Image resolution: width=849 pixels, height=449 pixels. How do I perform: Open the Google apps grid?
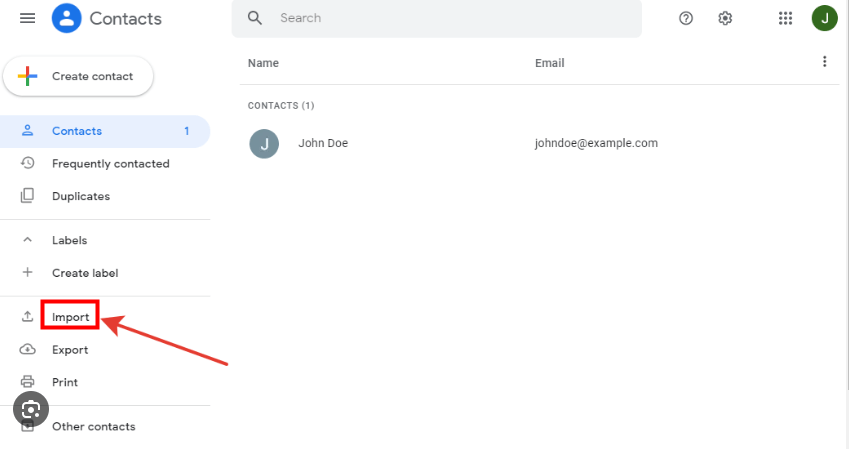785,18
